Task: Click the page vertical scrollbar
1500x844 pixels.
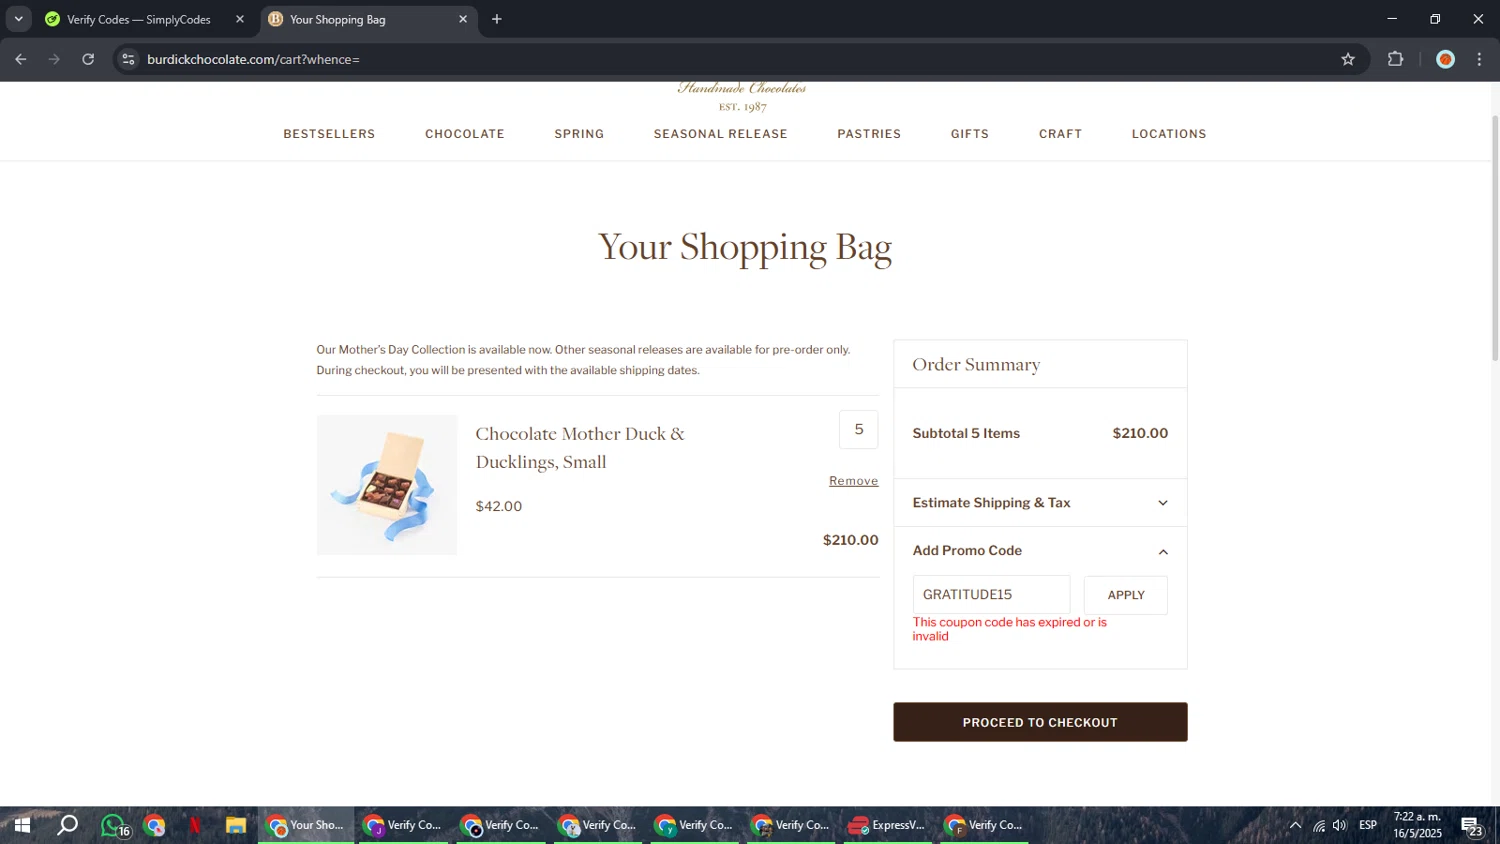Action: tap(1495, 238)
